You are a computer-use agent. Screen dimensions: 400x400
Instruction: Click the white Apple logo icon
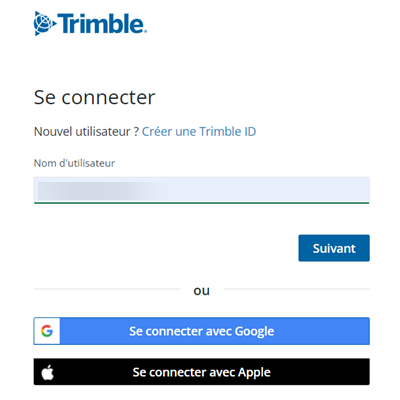pos(48,372)
